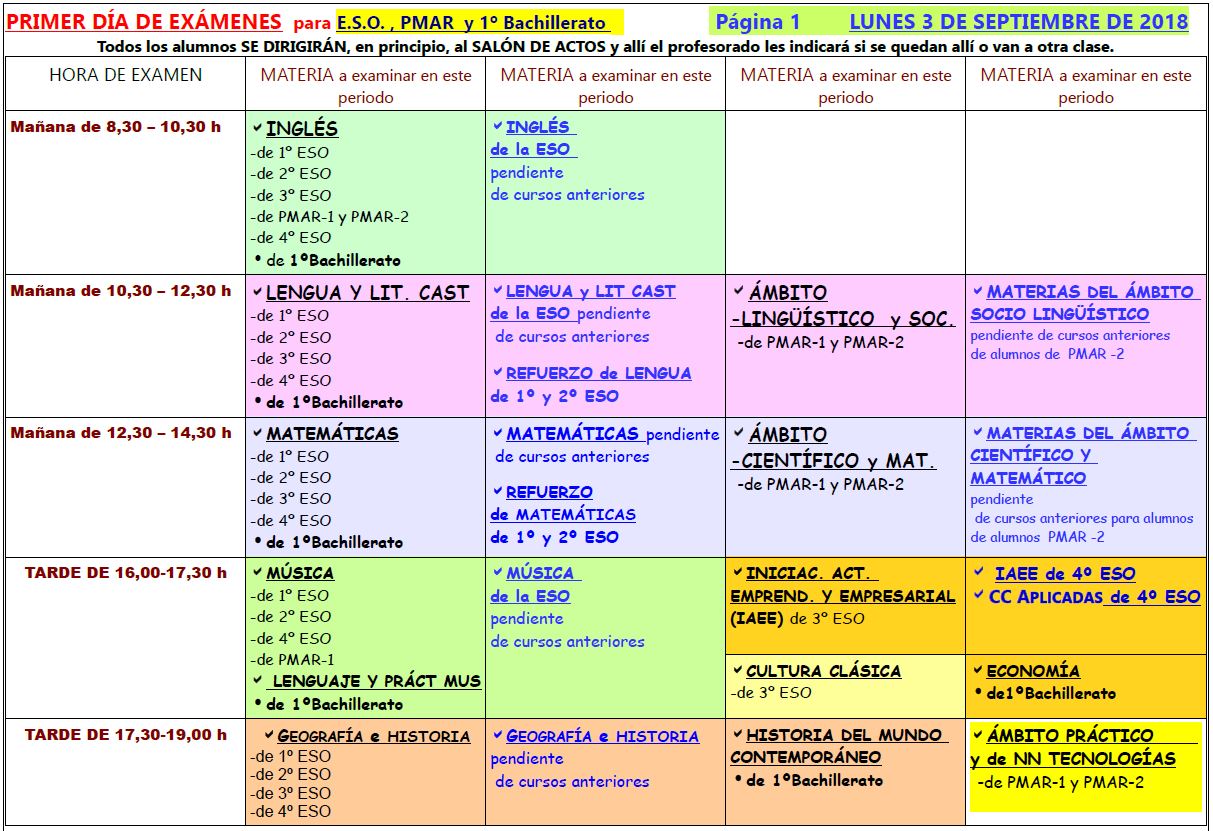
Task: Select the TARDE DE 16,00-17,30 h slot
Action: click(x=125, y=573)
